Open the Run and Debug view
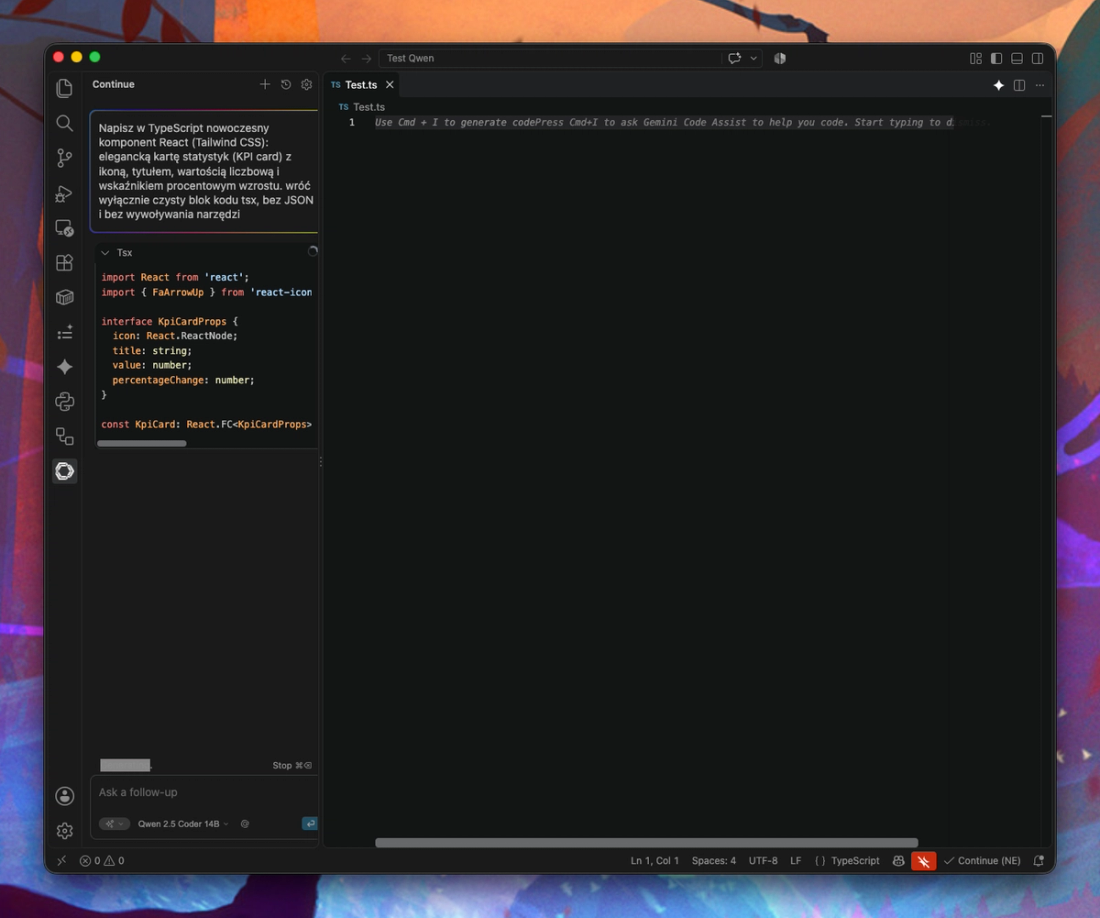This screenshot has height=918, width=1100. click(65, 193)
